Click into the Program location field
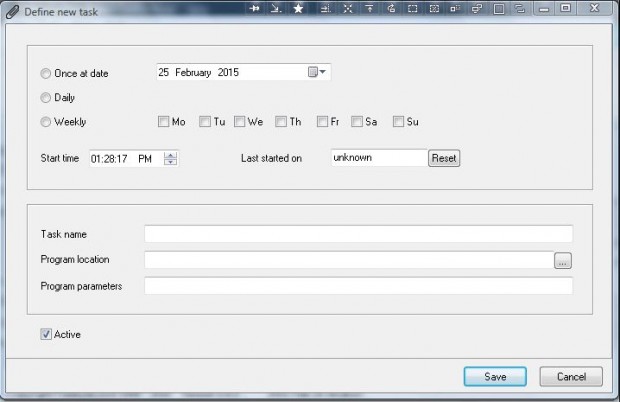 pyautogui.click(x=349, y=260)
